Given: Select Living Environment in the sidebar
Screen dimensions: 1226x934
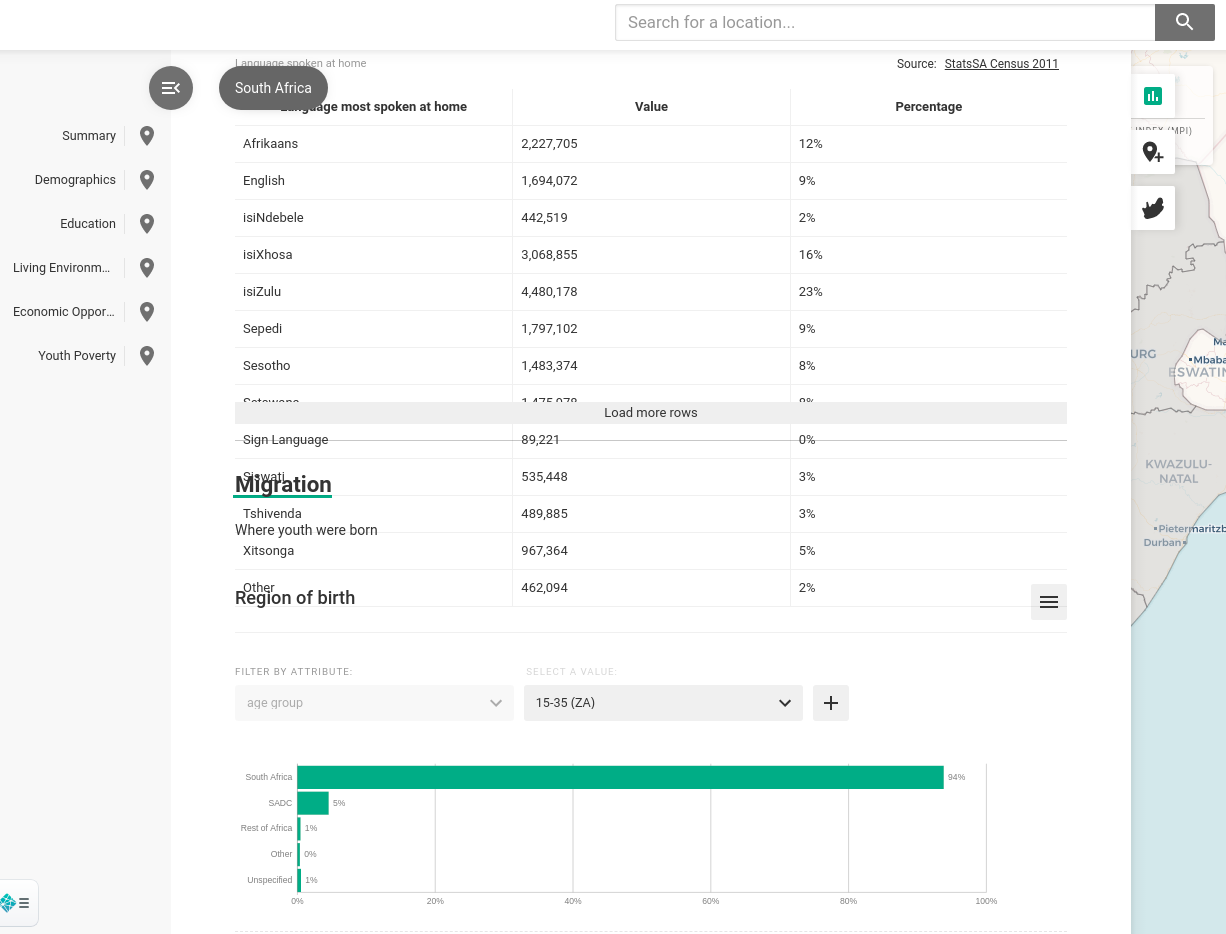Looking at the screenshot, I should coord(61,267).
